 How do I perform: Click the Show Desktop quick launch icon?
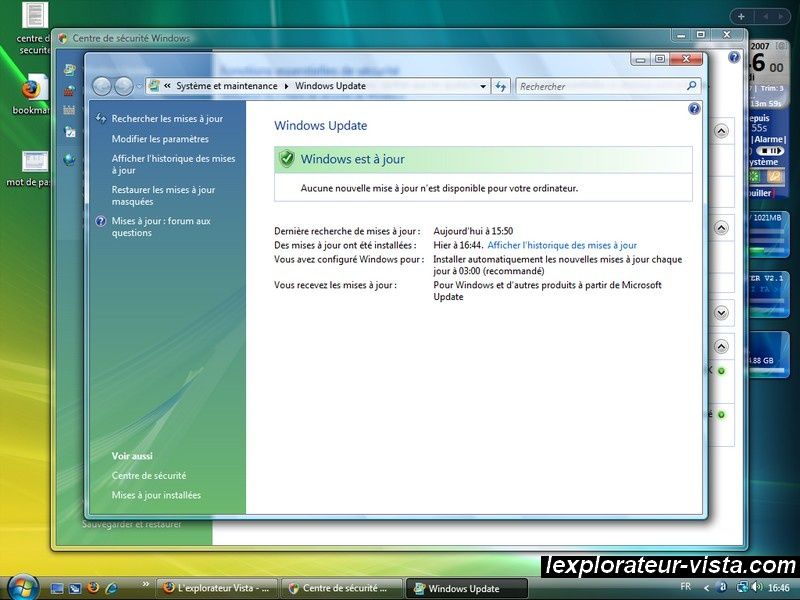(57, 588)
